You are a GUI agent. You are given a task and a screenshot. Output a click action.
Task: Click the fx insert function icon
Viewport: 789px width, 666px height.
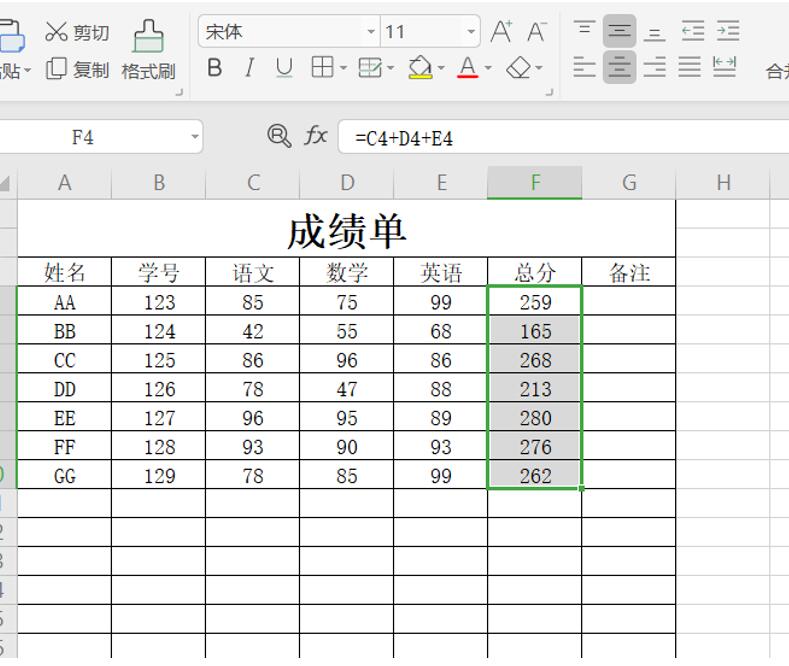(x=316, y=136)
